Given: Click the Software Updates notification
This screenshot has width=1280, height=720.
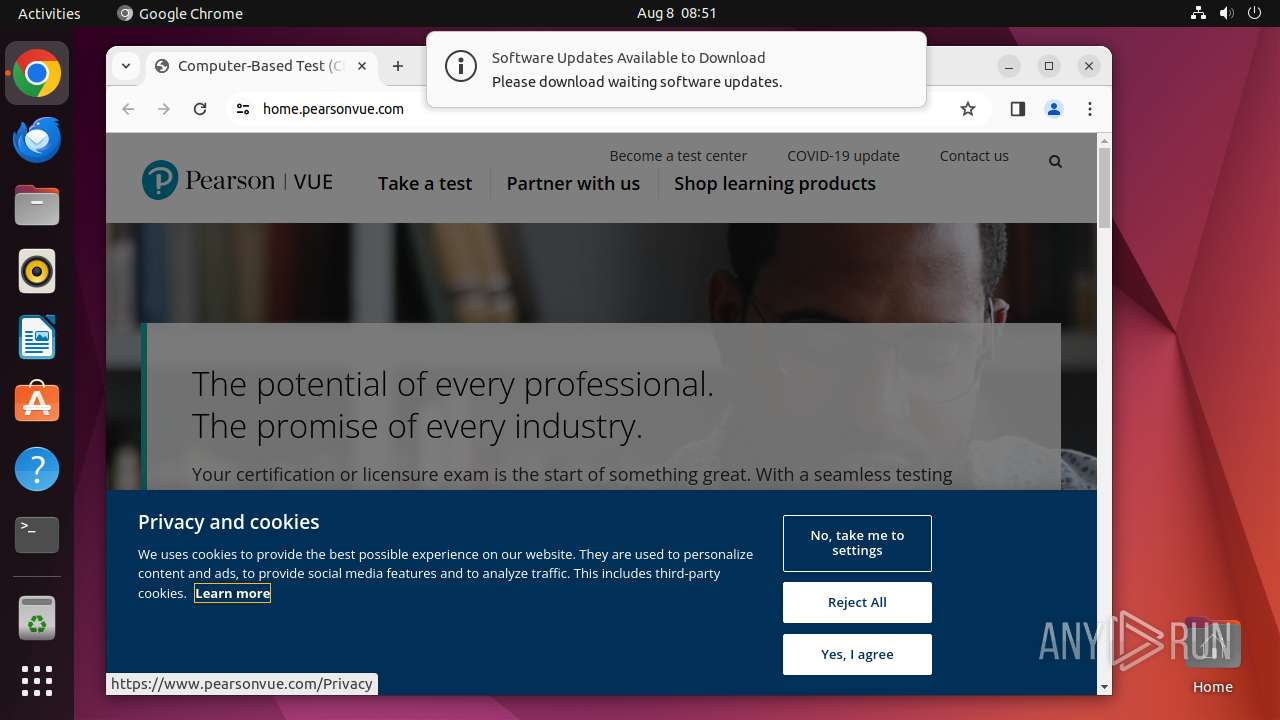Looking at the screenshot, I should coord(676,69).
